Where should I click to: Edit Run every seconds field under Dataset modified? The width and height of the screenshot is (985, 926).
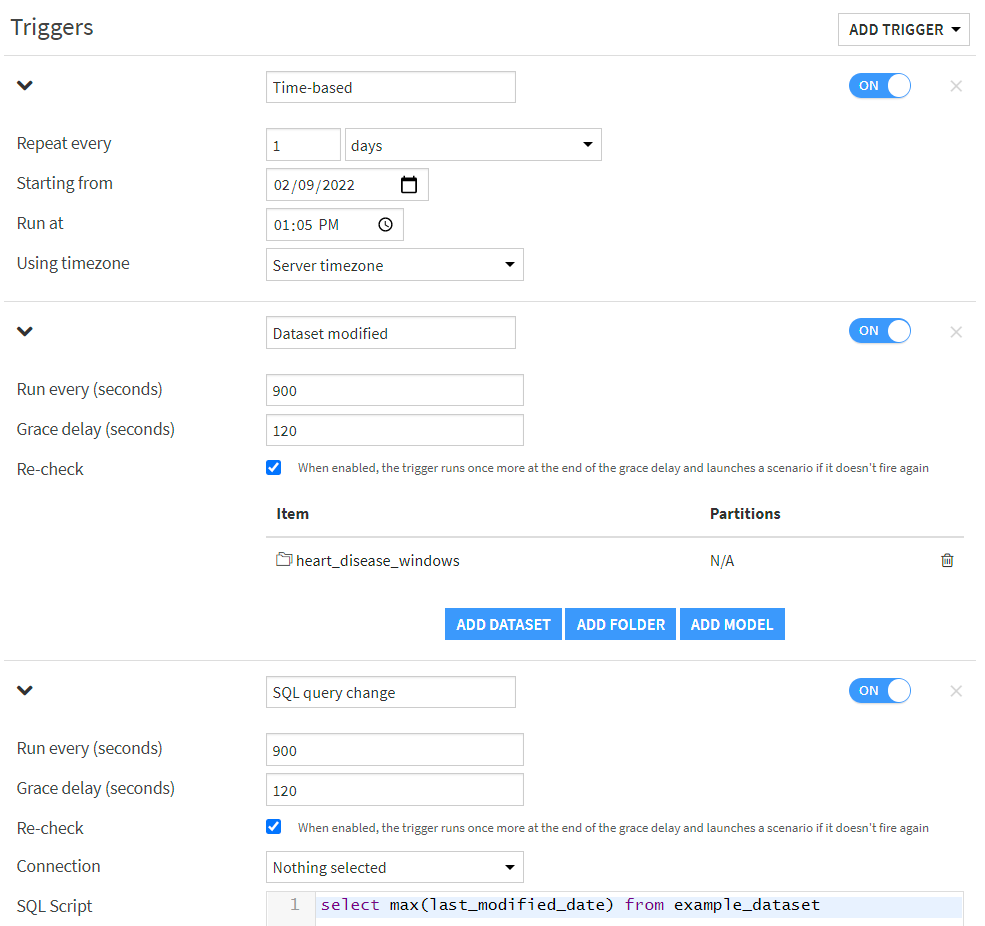tap(395, 390)
